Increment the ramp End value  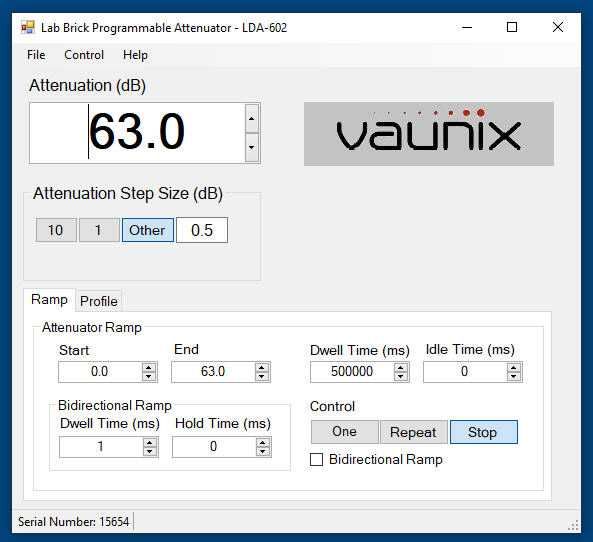click(x=262, y=367)
